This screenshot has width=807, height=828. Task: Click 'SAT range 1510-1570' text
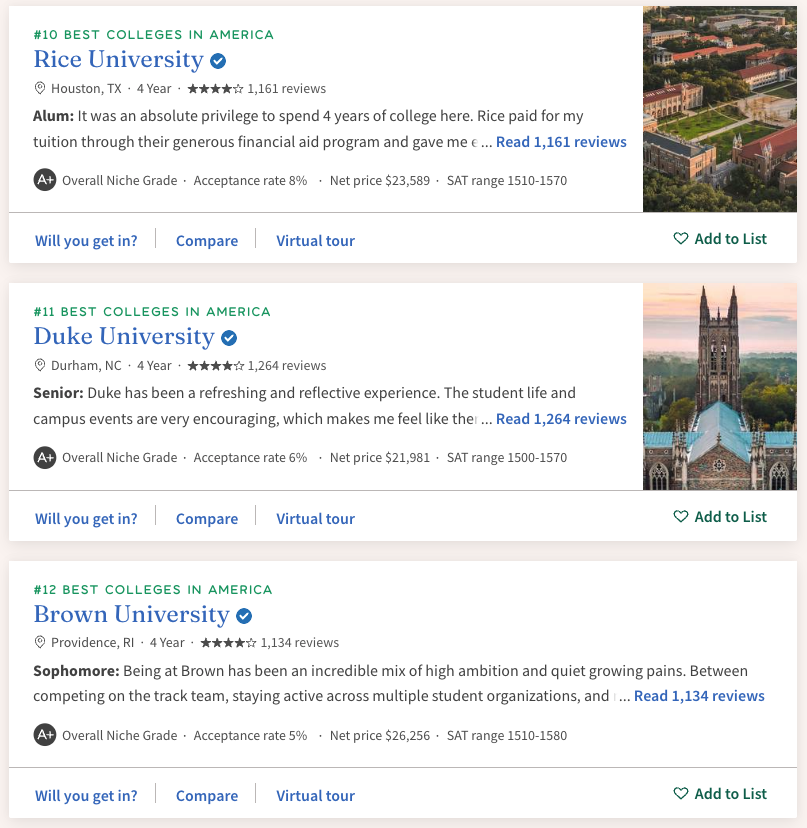tap(507, 181)
